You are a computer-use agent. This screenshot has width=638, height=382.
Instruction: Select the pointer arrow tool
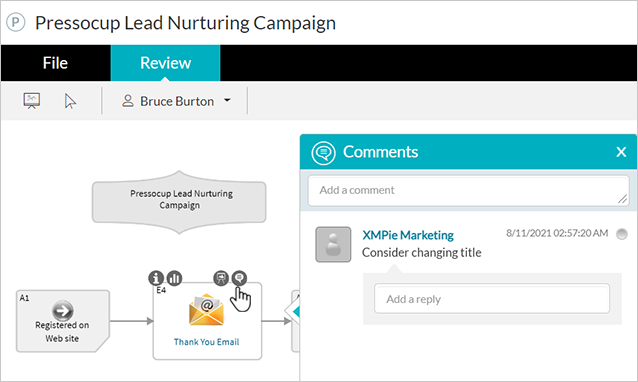click(70, 101)
